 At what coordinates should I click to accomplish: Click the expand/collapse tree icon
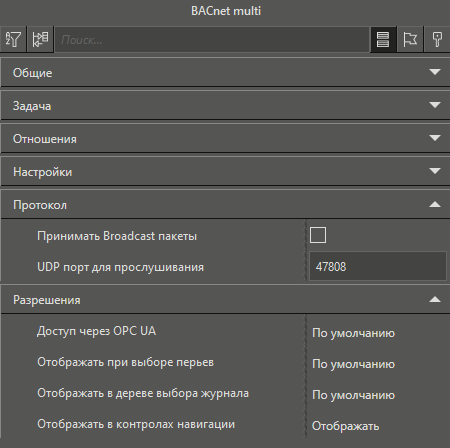point(40,39)
